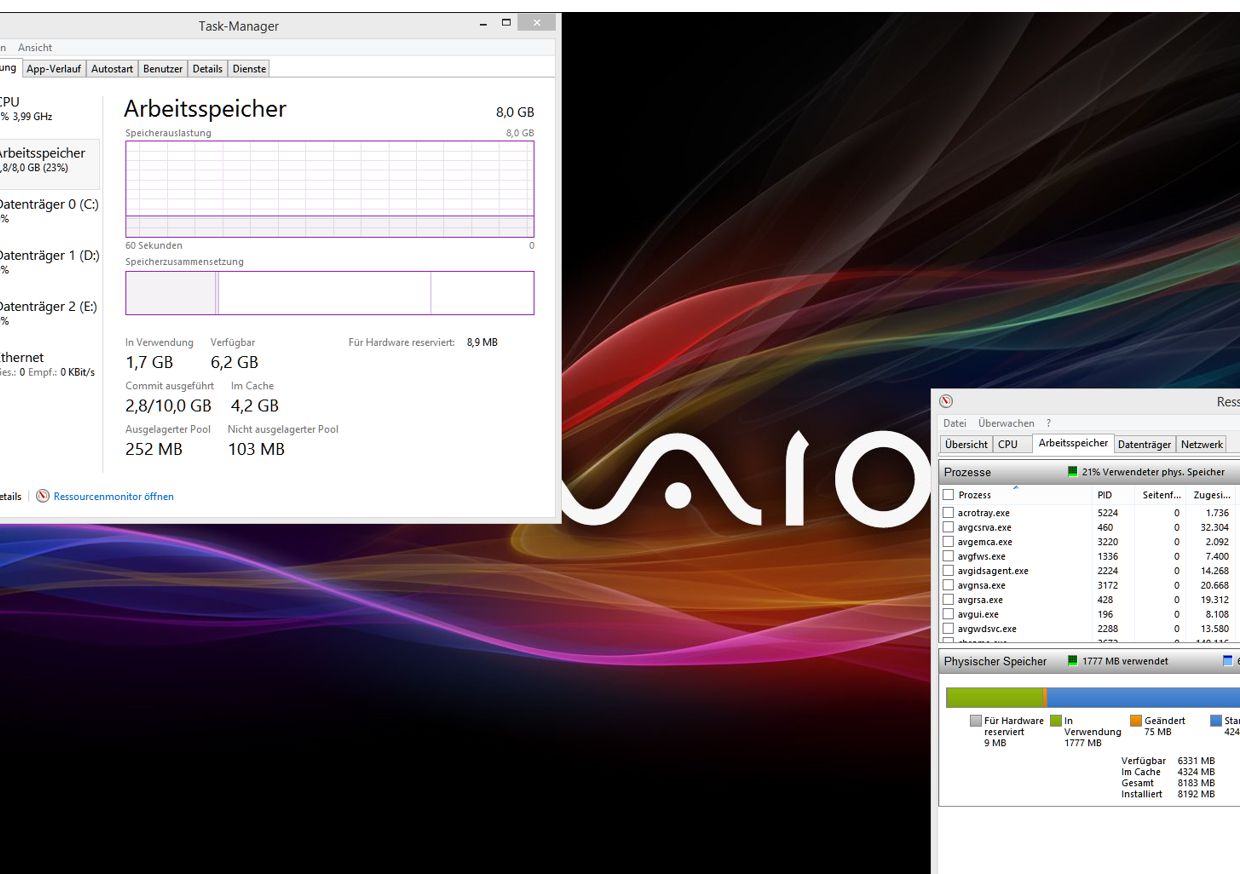Switch to the Autostart tab

[x=112, y=69]
